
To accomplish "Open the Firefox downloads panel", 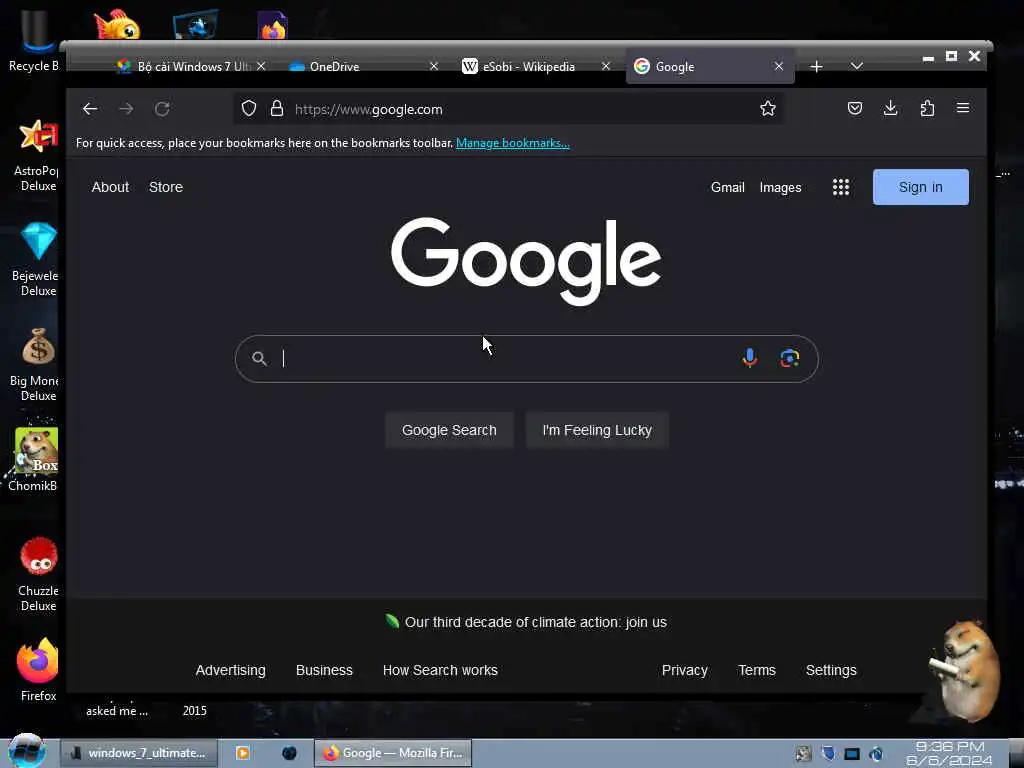I will point(891,108).
